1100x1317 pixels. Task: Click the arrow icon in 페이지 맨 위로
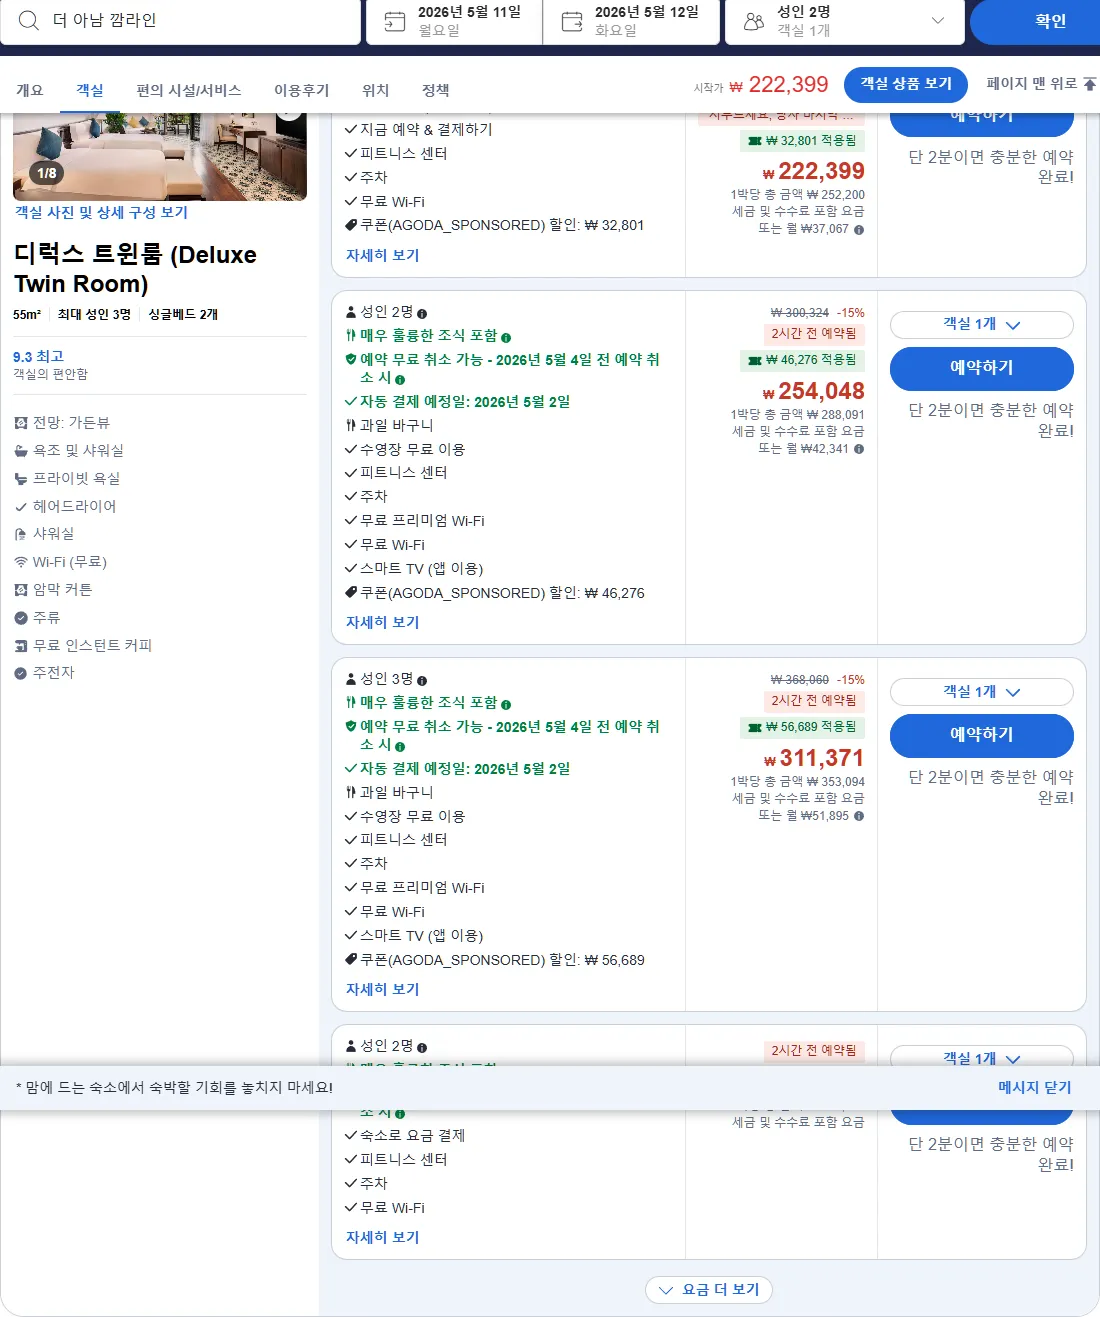coord(1090,84)
